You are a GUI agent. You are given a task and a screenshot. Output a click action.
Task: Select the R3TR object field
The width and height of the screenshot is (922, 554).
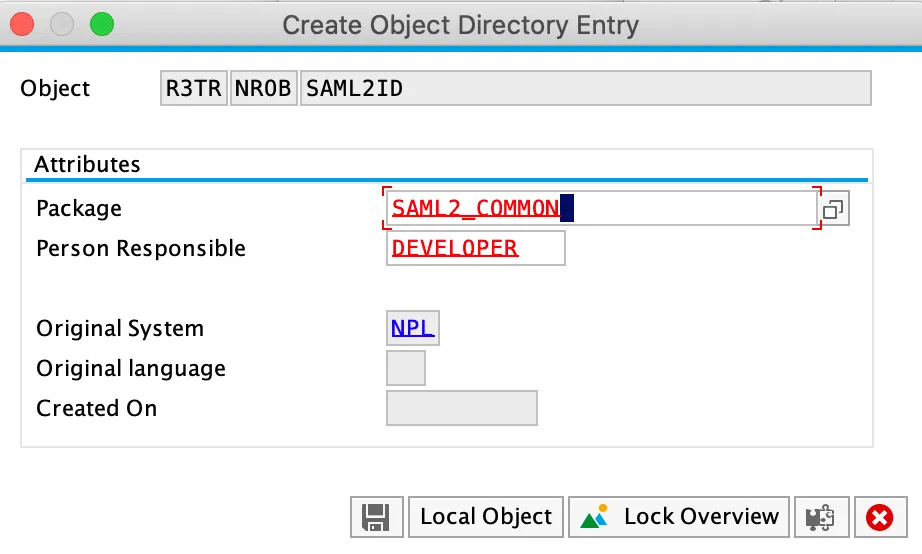click(x=193, y=88)
